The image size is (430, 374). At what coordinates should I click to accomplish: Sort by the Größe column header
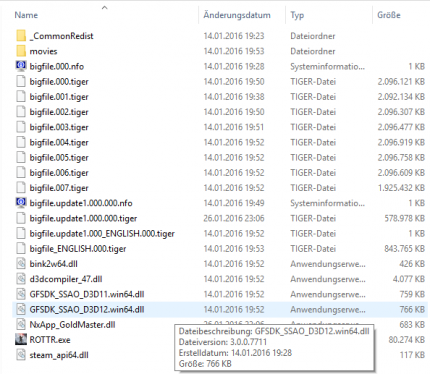click(389, 15)
